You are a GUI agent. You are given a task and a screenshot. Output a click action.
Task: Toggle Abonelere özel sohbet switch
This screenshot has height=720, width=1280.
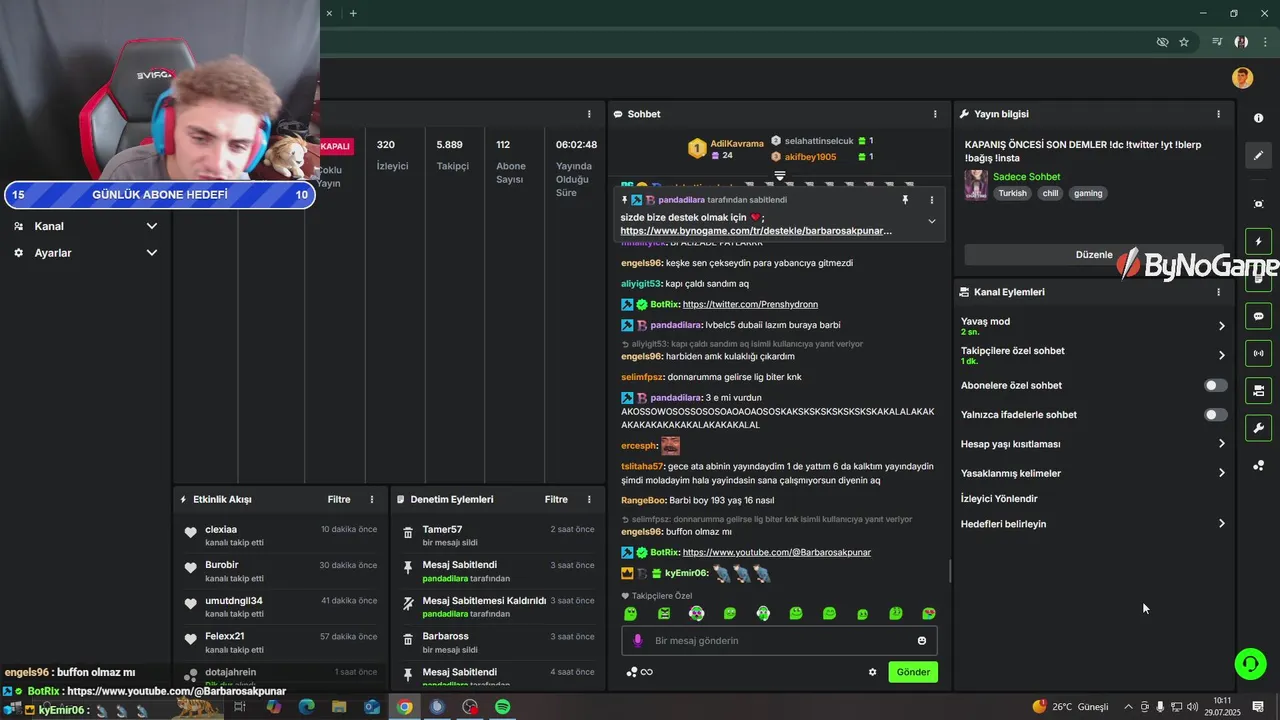pos(1215,385)
